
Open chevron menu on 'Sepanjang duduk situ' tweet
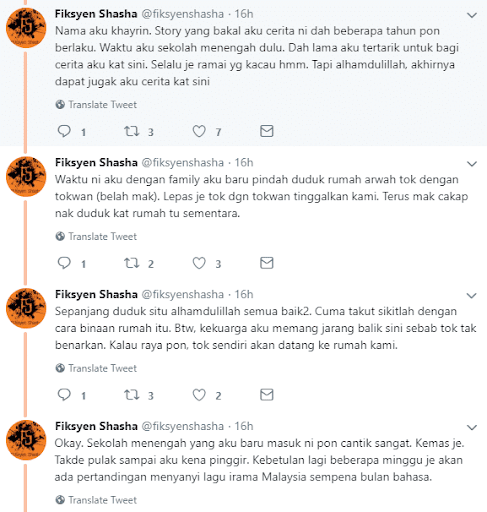[472, 296]
